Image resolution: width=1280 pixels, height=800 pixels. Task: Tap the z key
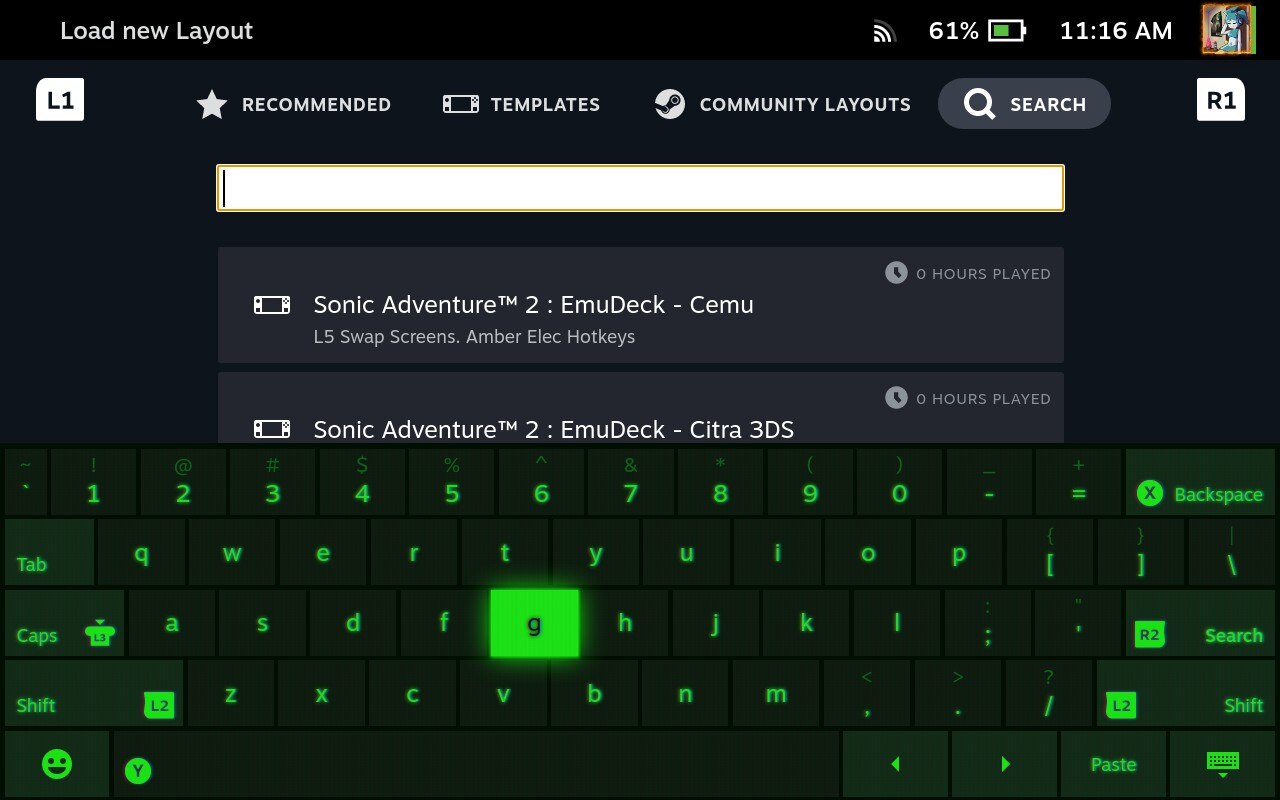coord(231,693)
